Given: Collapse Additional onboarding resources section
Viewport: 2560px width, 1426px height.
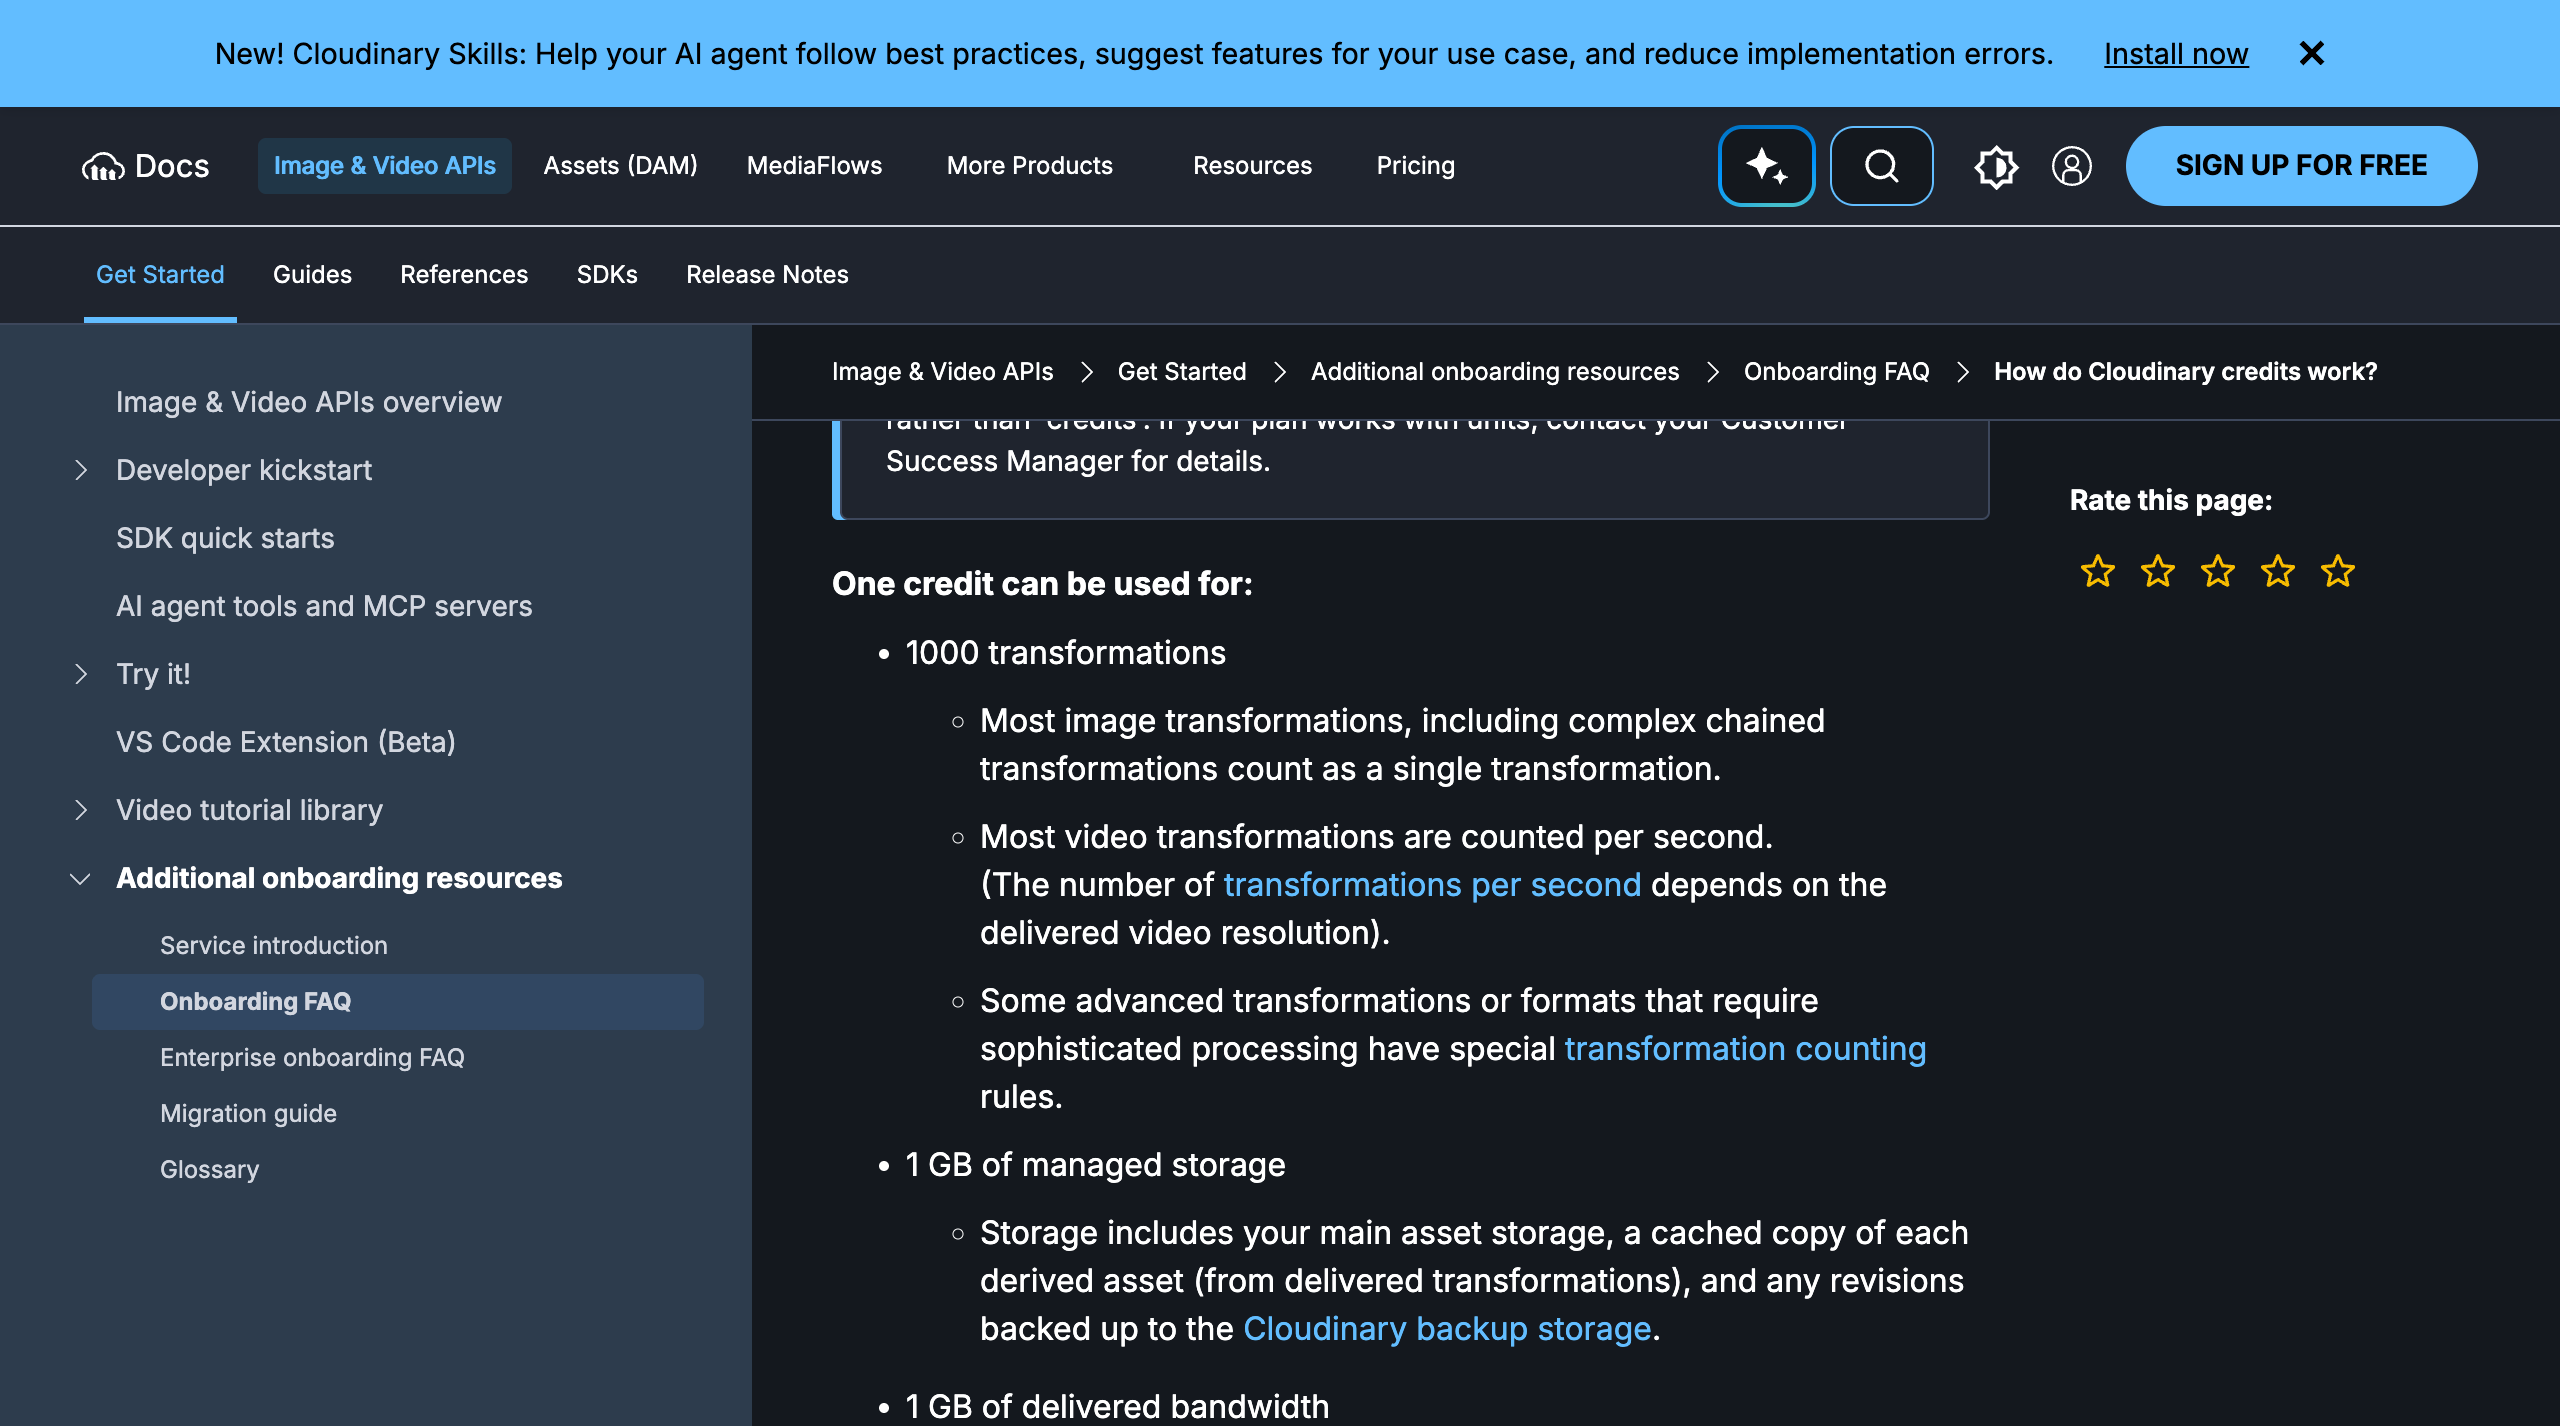Looking at the screenshot, I should pos(81,878).
